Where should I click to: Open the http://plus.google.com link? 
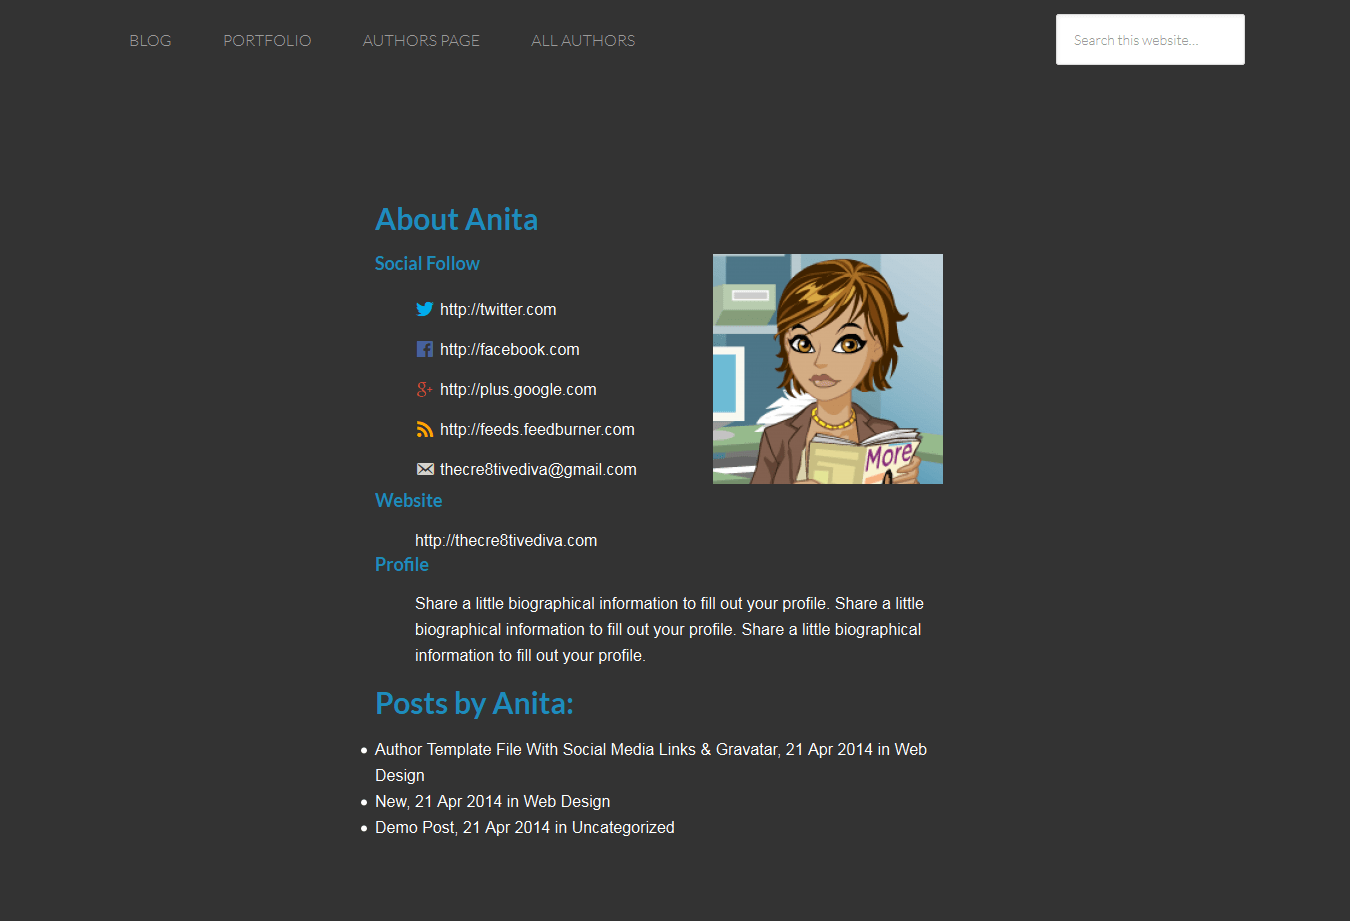[518, 389]
